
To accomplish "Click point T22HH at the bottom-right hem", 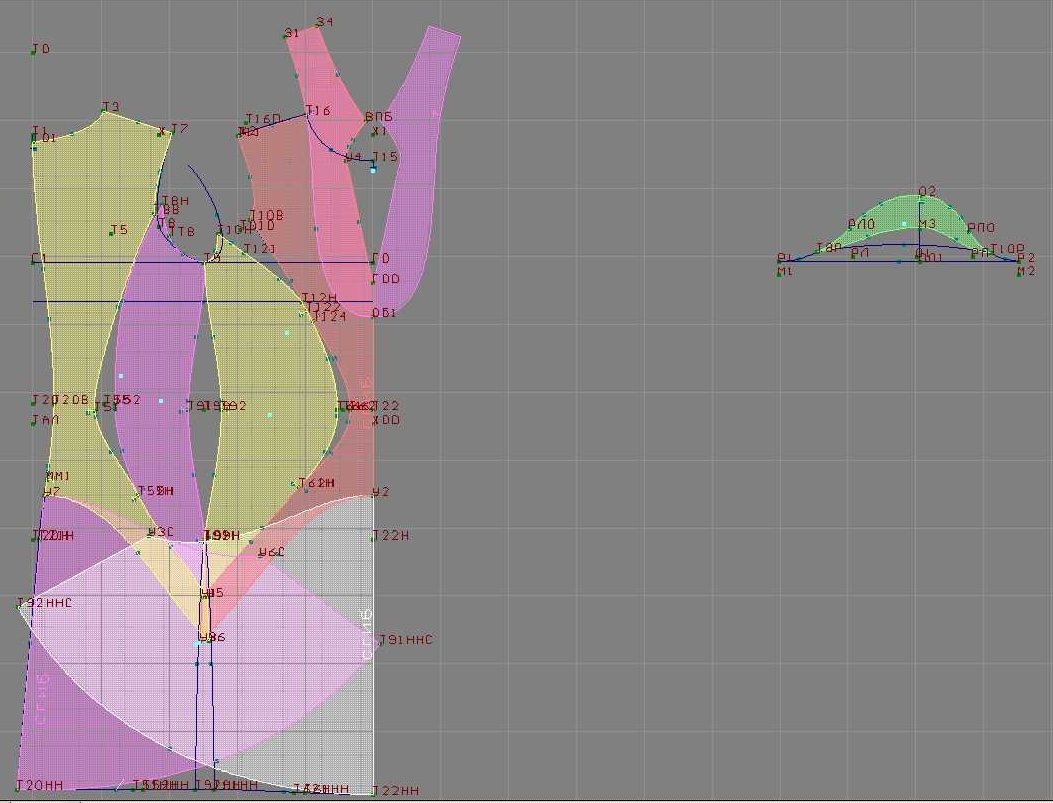I will coord(374,792).
